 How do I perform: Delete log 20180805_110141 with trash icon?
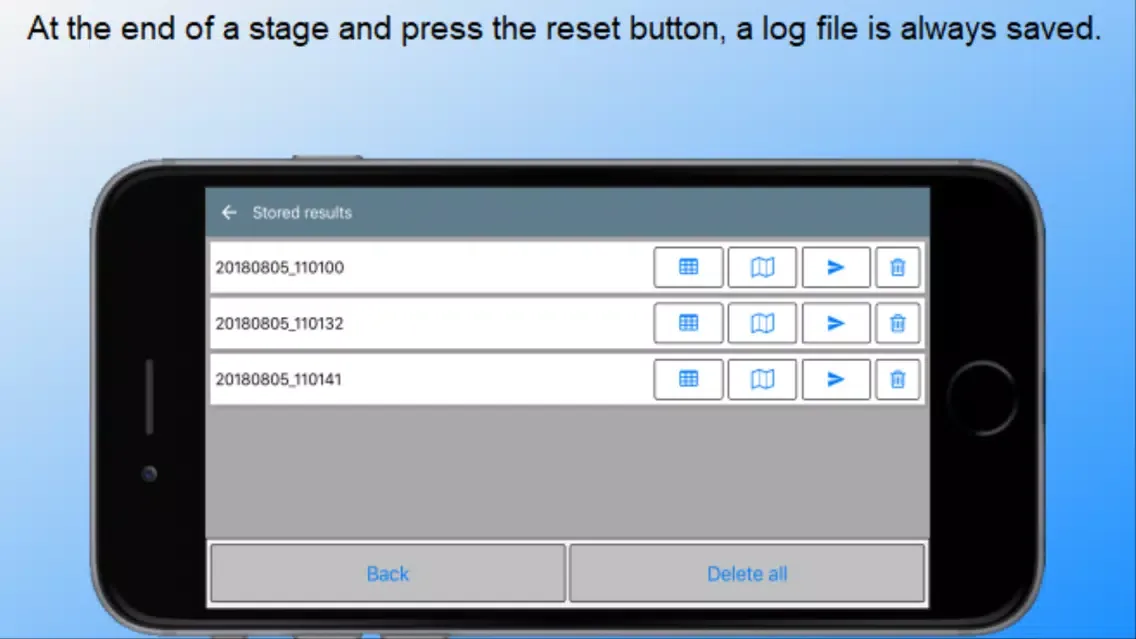point(898,379)
